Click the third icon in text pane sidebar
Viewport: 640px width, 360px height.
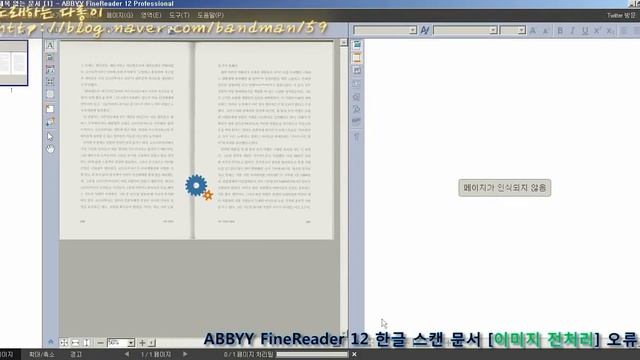[x=357, y=71]
